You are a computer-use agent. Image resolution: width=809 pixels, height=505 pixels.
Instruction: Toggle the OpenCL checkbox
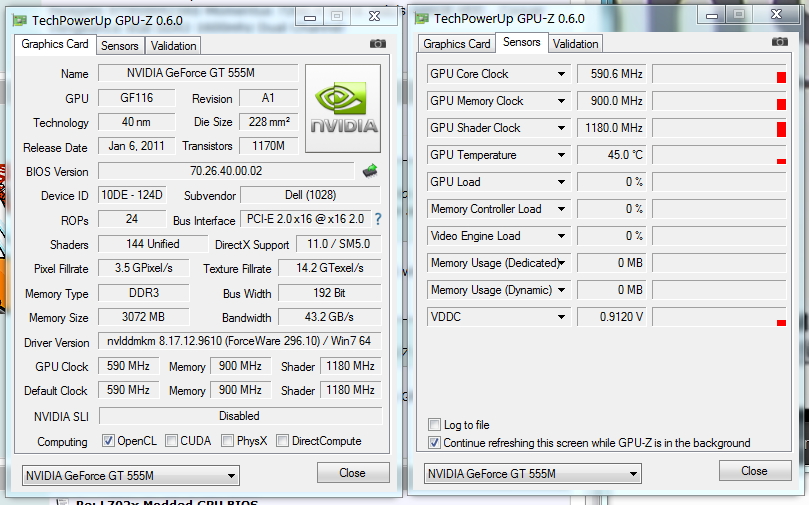tap(108, 441)
